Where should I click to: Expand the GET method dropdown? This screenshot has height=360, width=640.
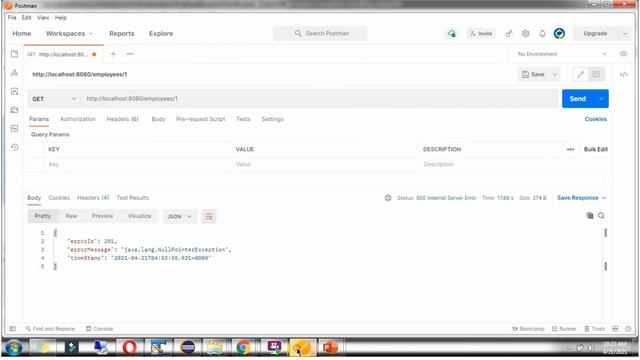[54, 99]
